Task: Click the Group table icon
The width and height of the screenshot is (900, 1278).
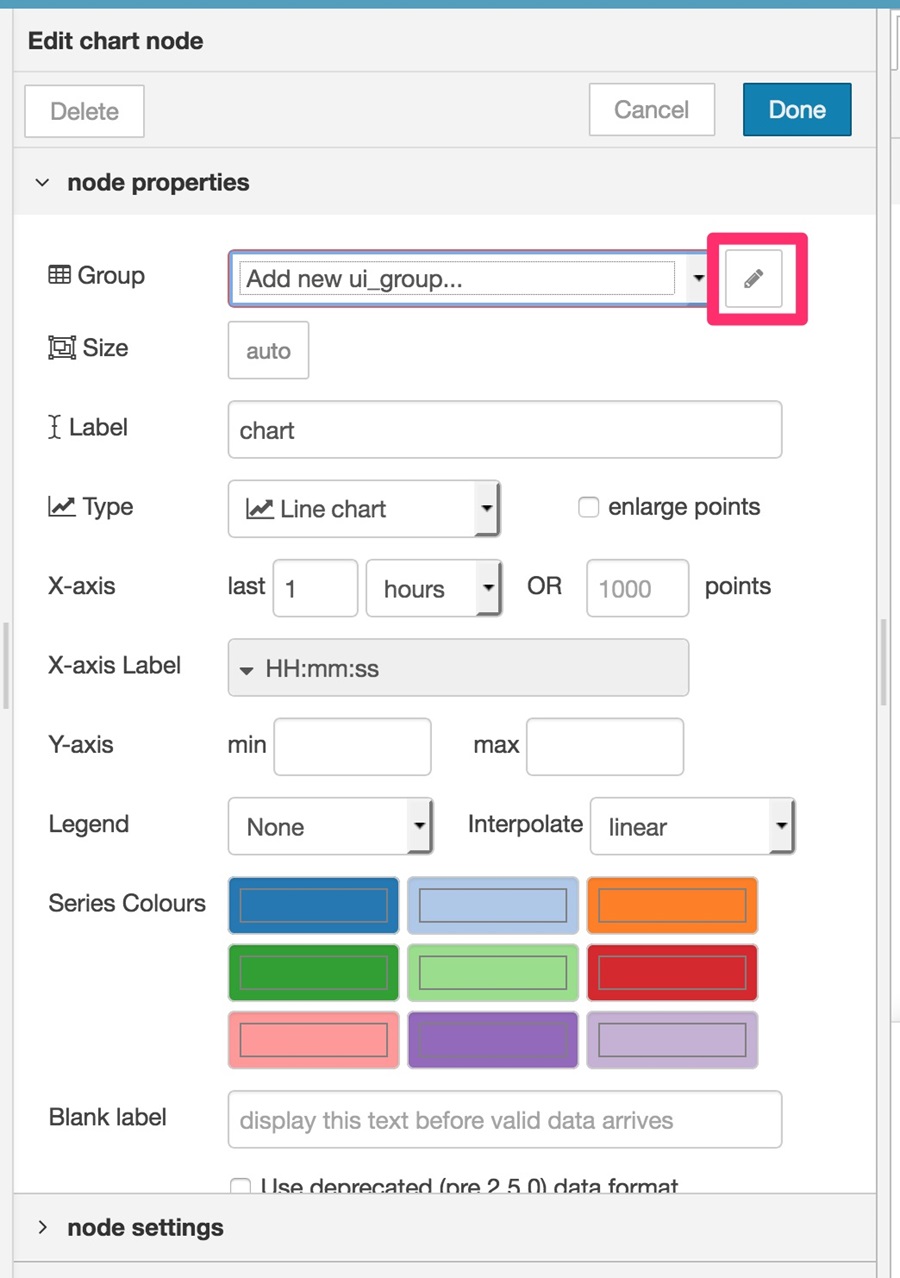Action: tap(59, 275)
